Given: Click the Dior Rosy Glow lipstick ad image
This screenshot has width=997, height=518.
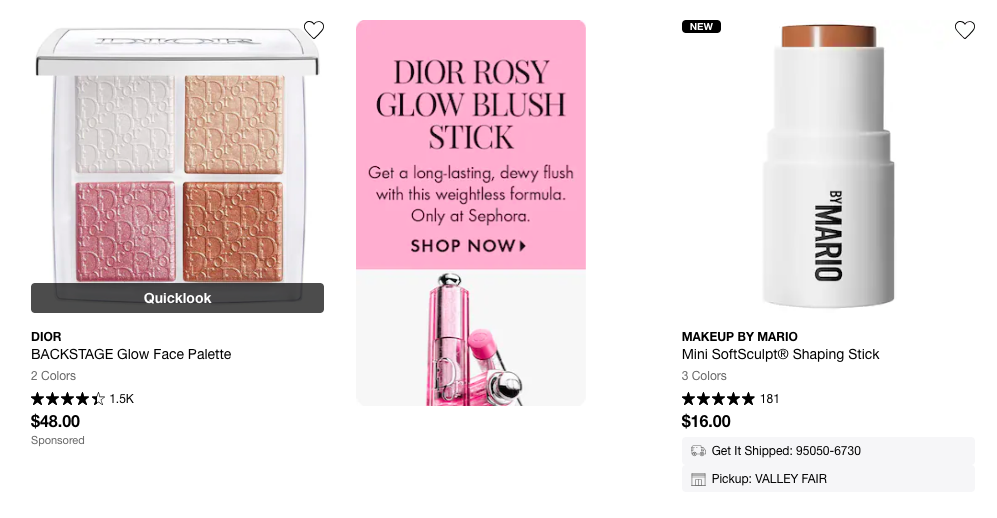Looking at the screenshot, I should click(x=470, y=340).
